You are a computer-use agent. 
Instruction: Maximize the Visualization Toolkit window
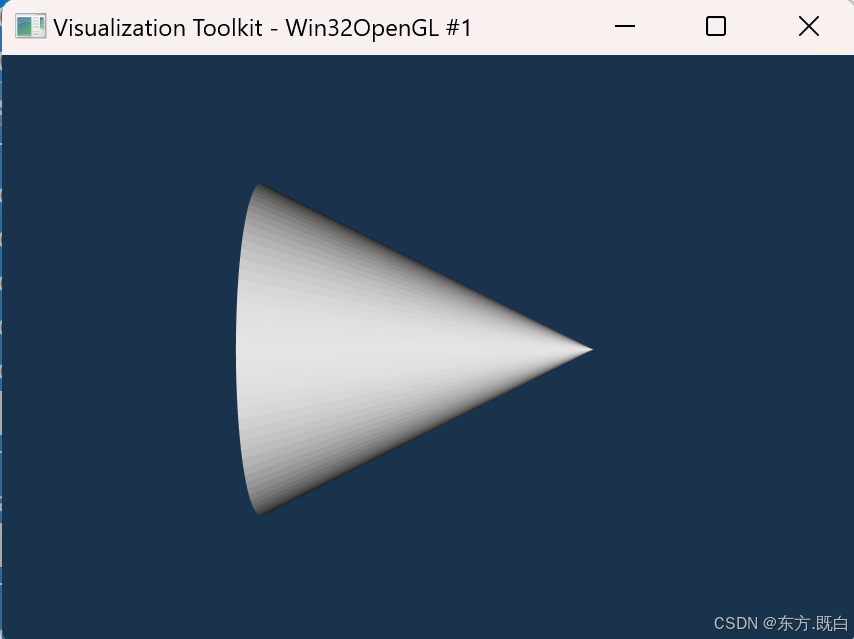716,26
